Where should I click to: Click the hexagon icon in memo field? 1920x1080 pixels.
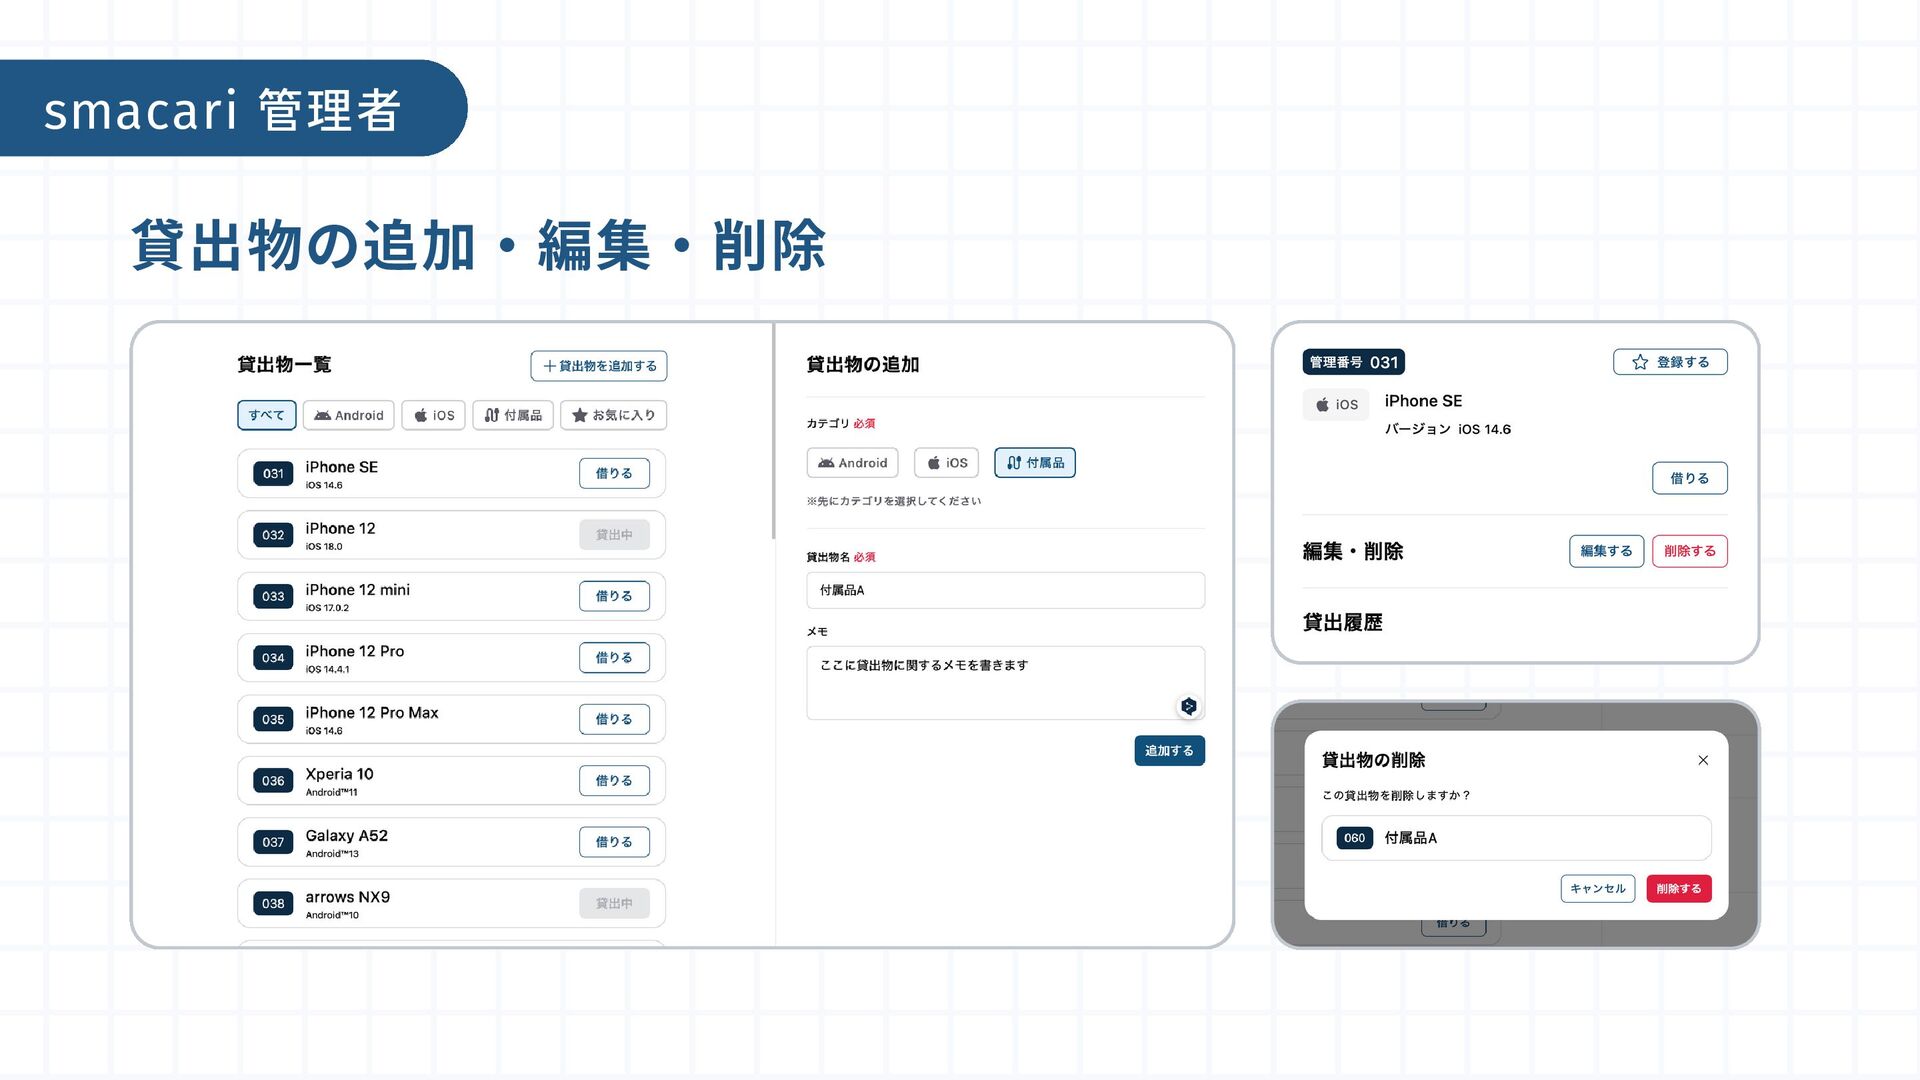coord(1188,706)
